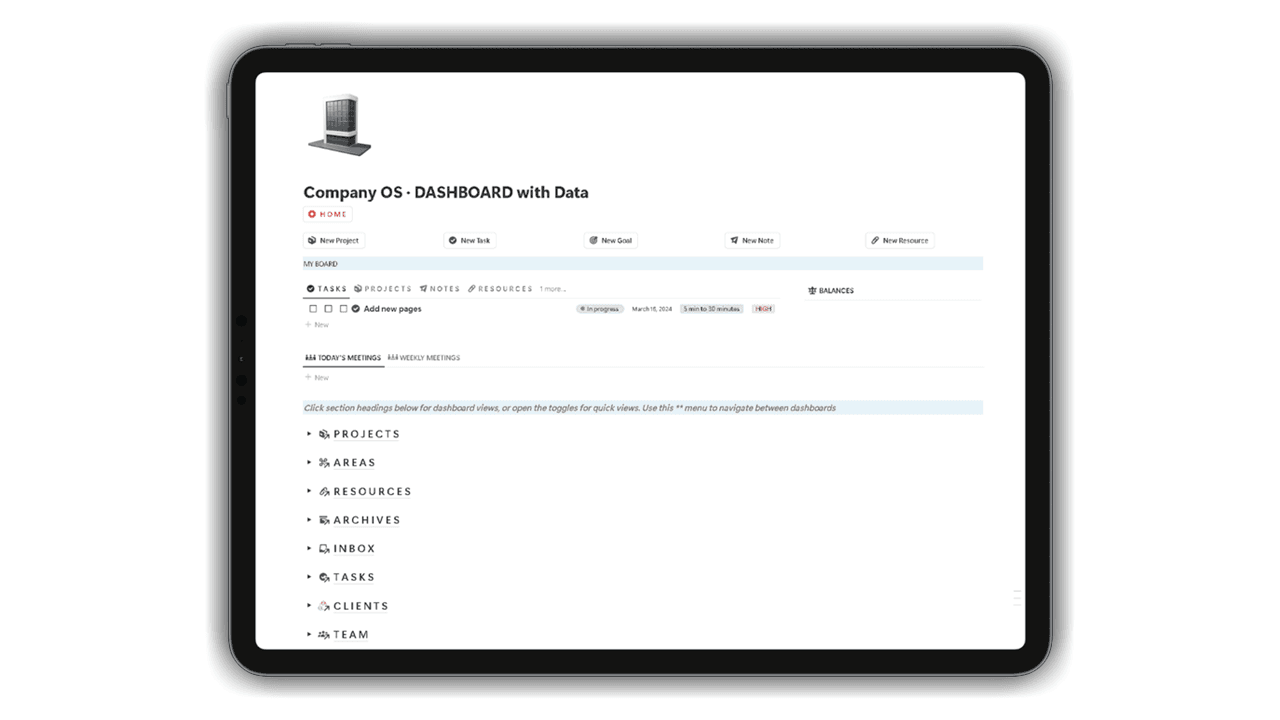Click the Balances scale icon
The image size is (1280, 720).
(812, 290)
